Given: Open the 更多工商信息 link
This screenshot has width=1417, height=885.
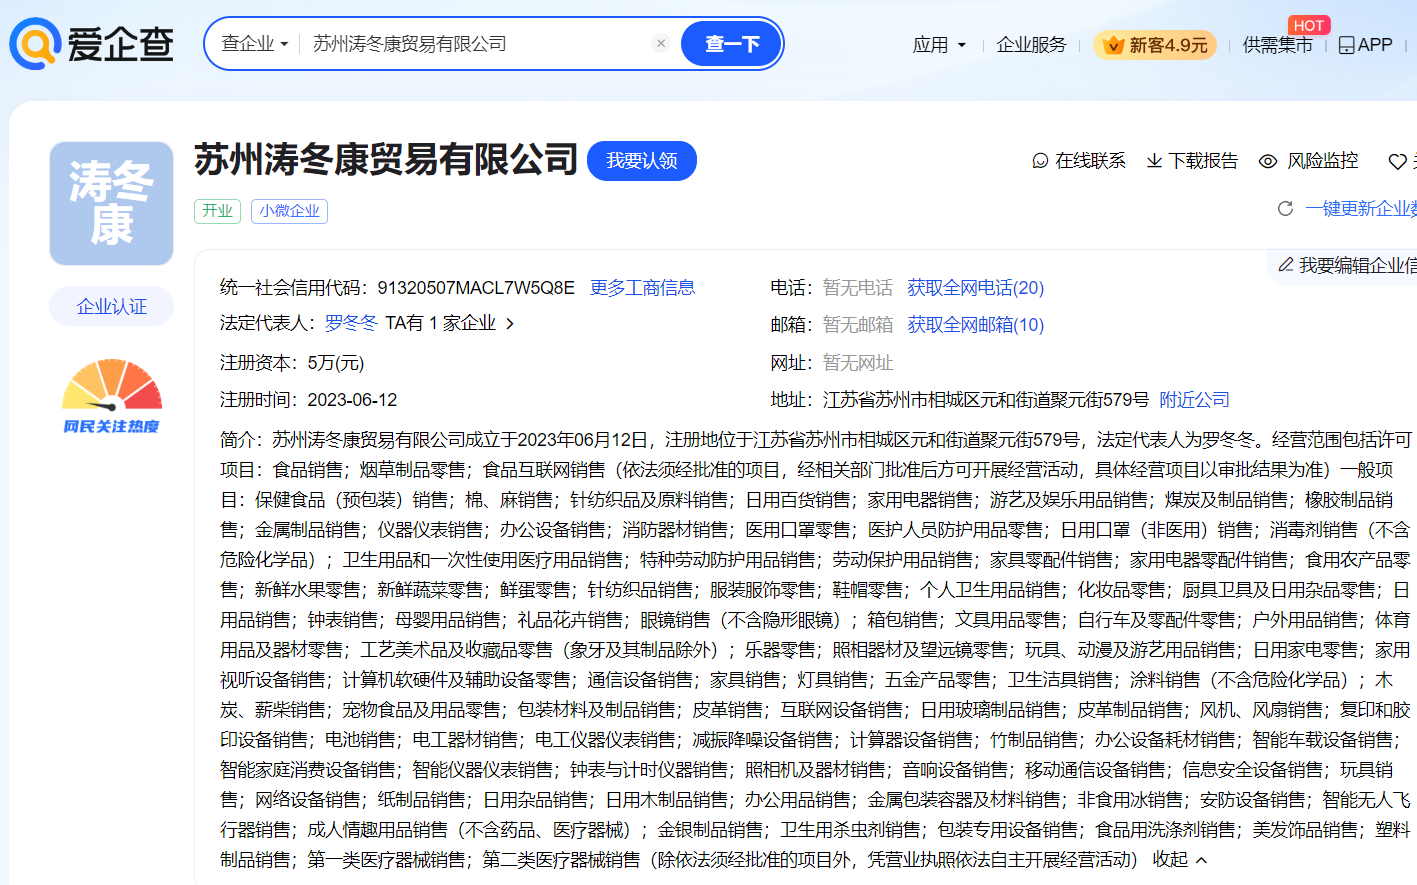Looking at the screenshot, I should (642, 288).
